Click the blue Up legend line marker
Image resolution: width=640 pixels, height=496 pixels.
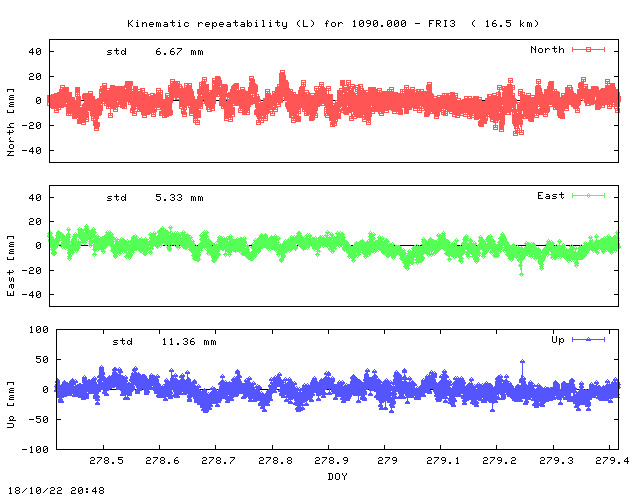(588, 339)
